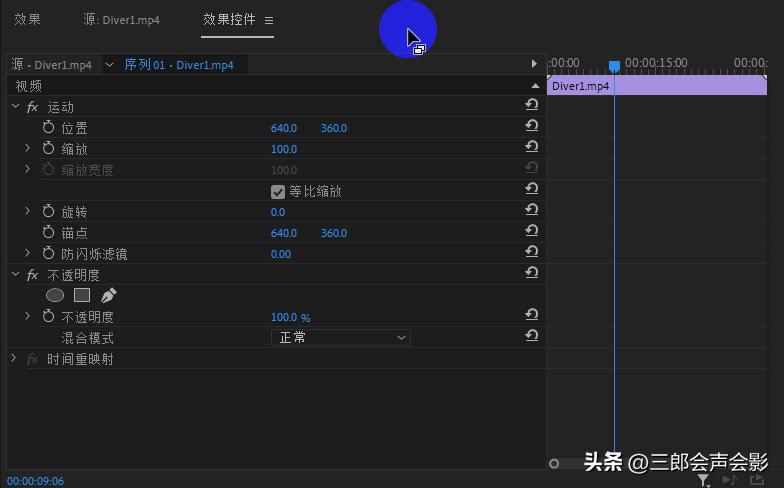Toggle the 不透明度 fx effect on or off
The image size is (784, 488).
click(32, 275)
